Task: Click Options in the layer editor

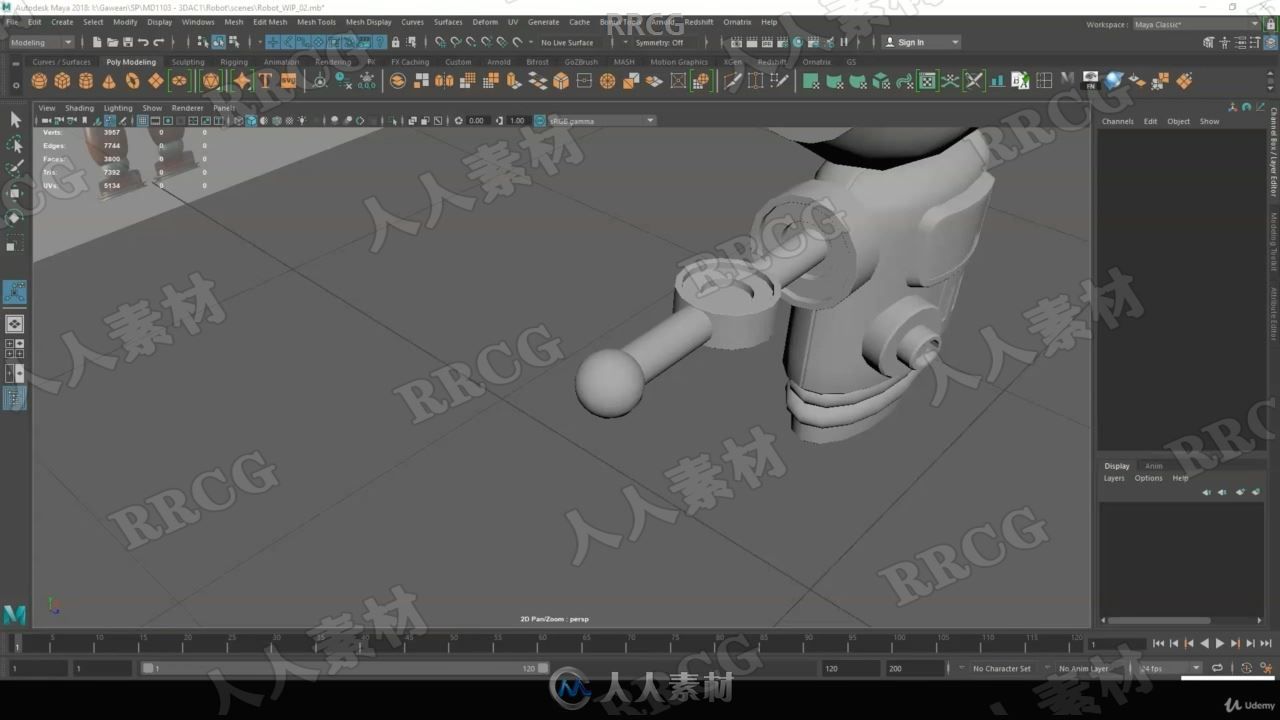Action: click(1148, 478)
